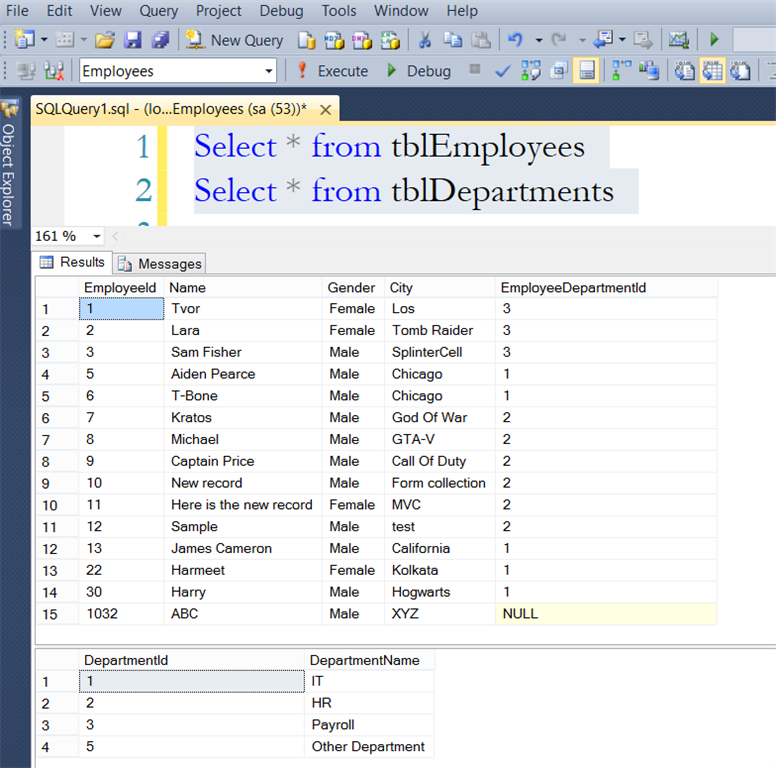The image size is (776, 768).
Task: Click the Change Connection icon left of database box
Action: [x=54, y=71]
